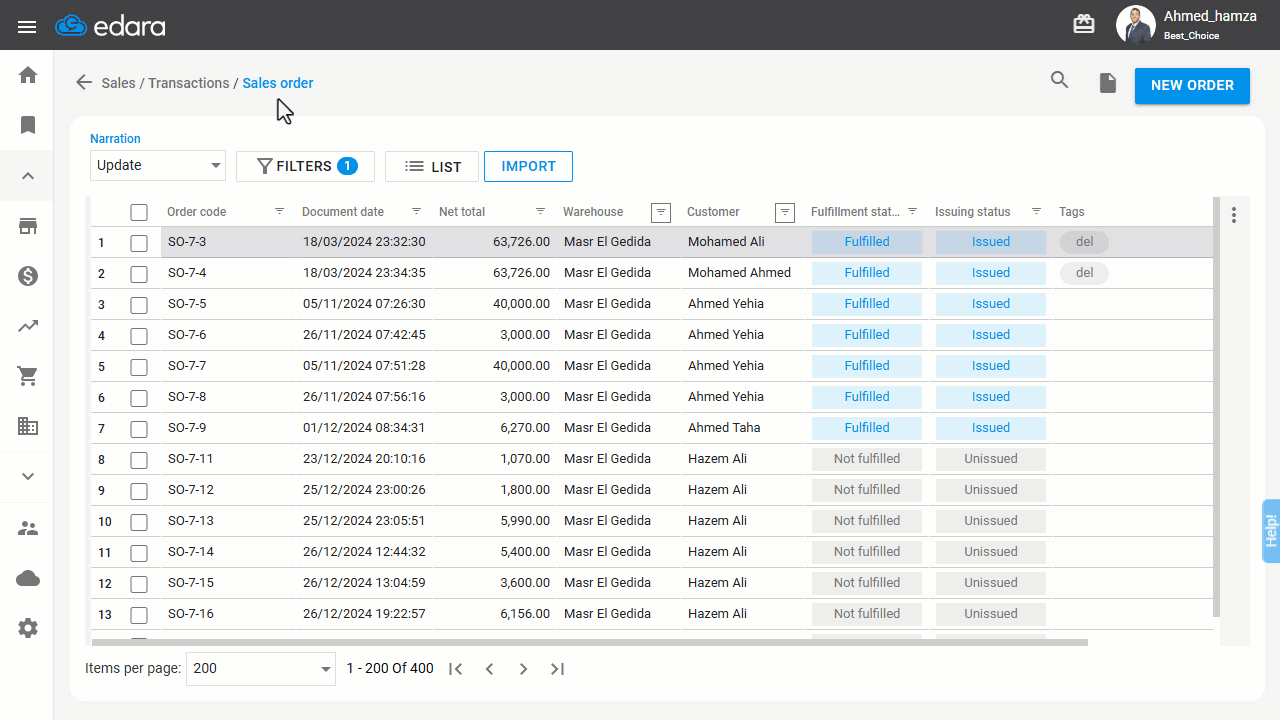Open the gift icon in header
Screen dimensions: 1280x720
click(x=1084, y=24)
